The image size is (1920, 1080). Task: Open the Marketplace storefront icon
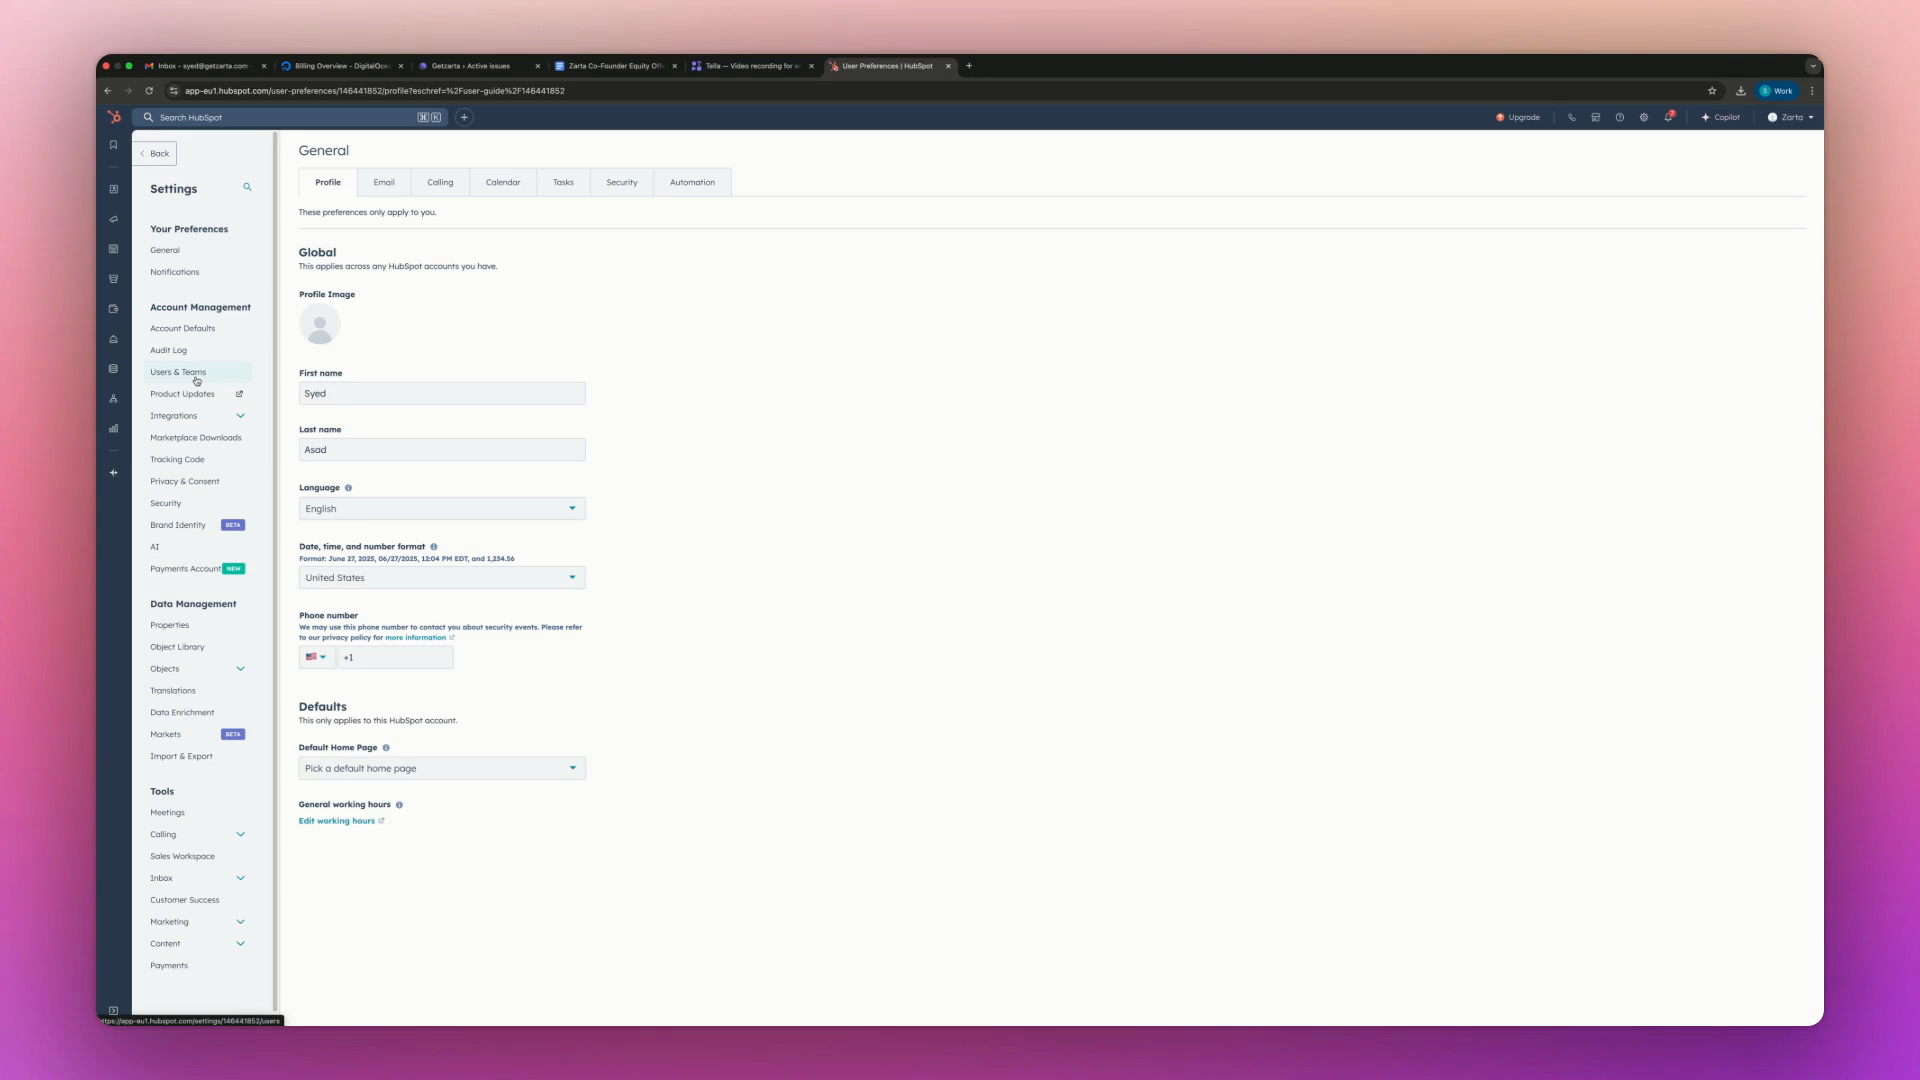pos(1595,117)
